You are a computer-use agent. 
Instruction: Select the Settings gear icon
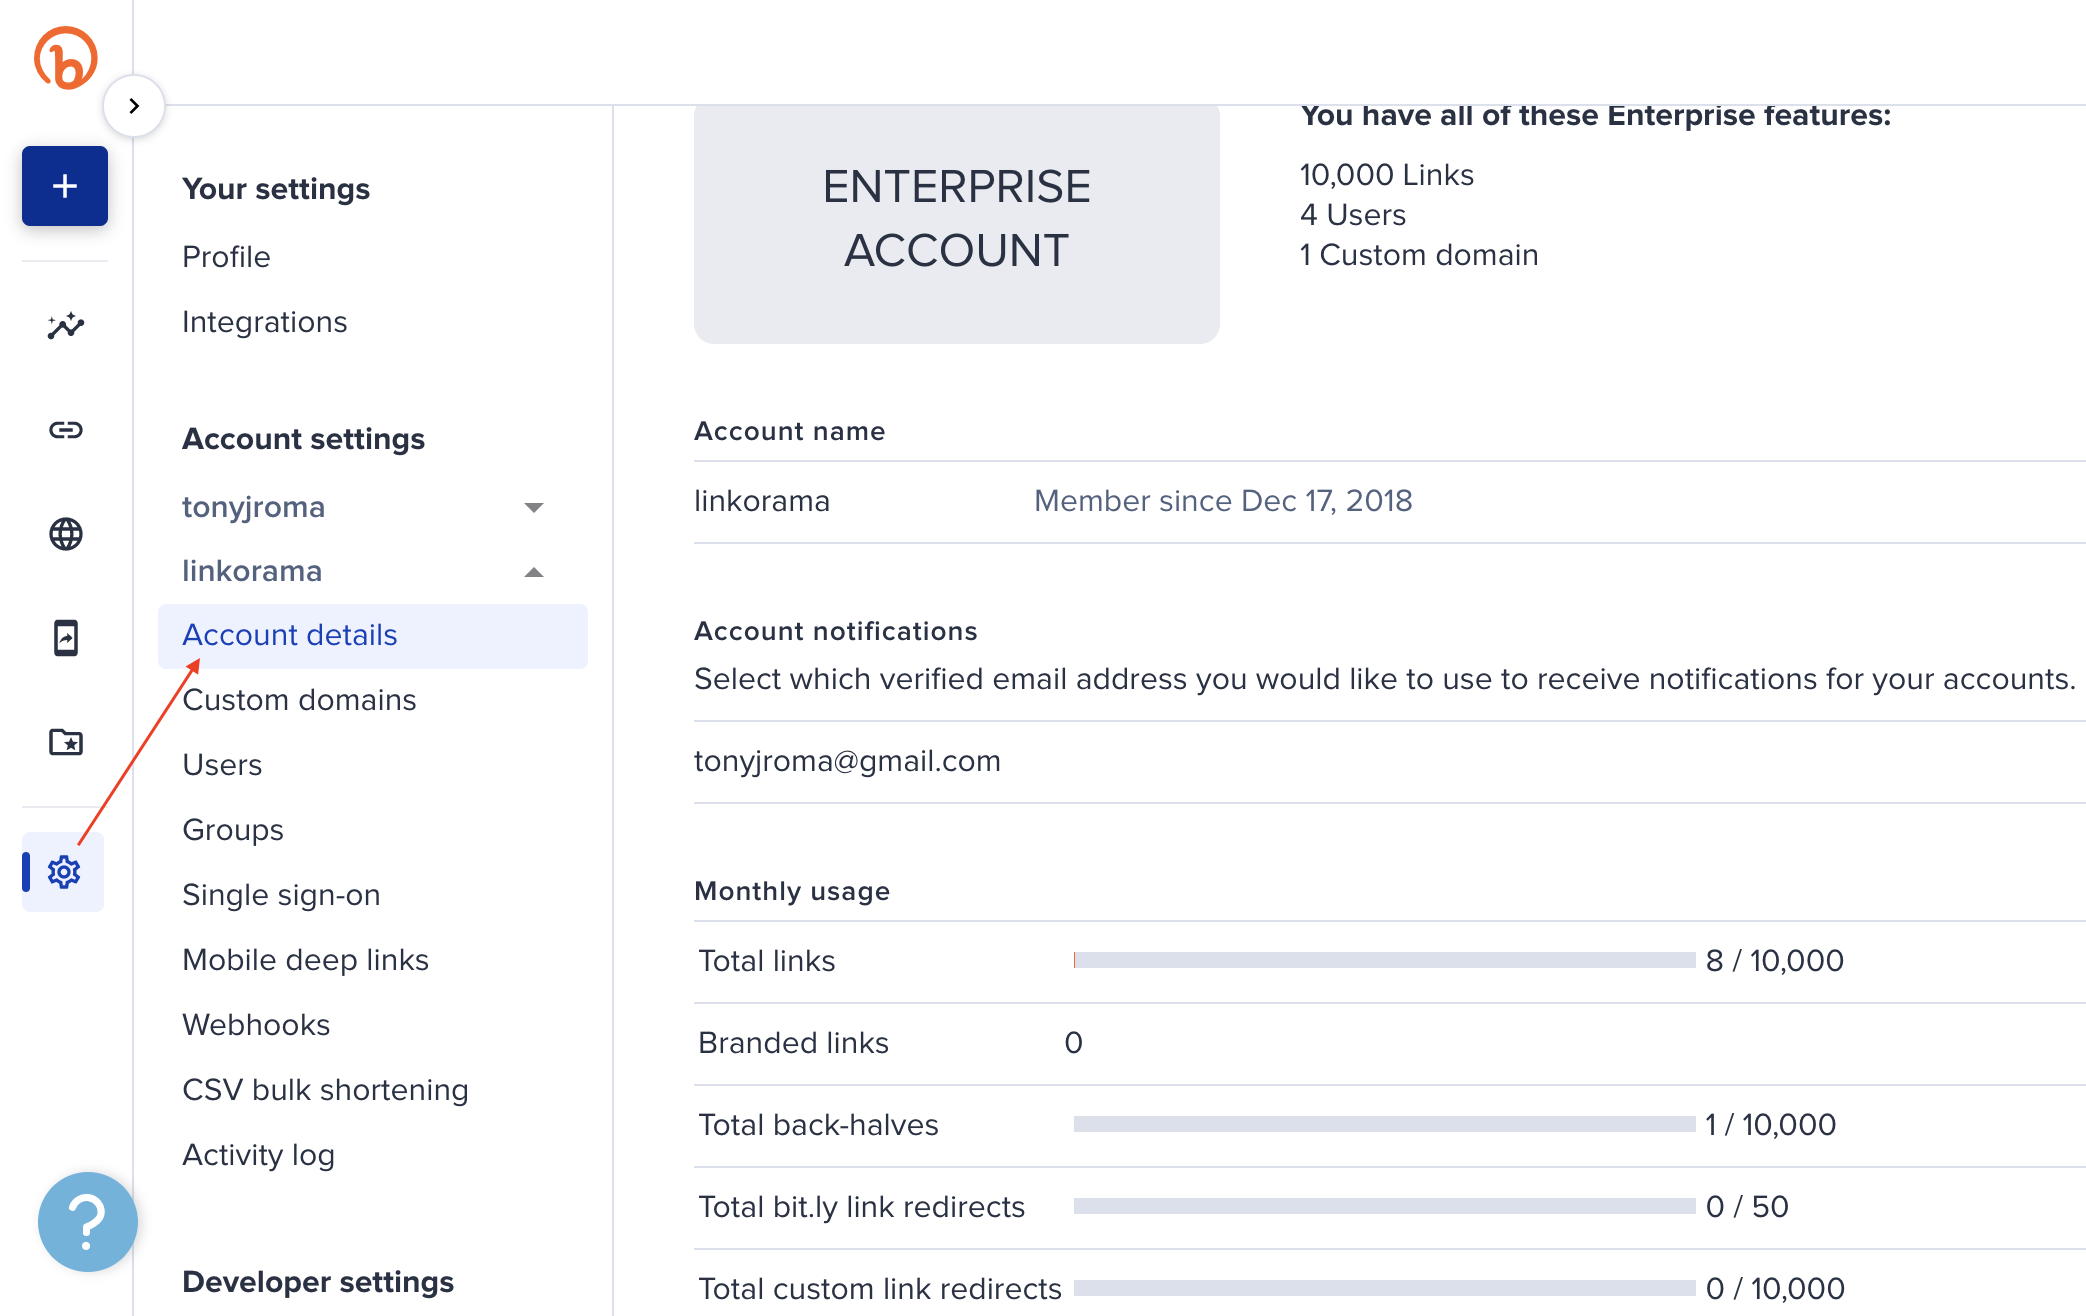[x=64, y=872]
